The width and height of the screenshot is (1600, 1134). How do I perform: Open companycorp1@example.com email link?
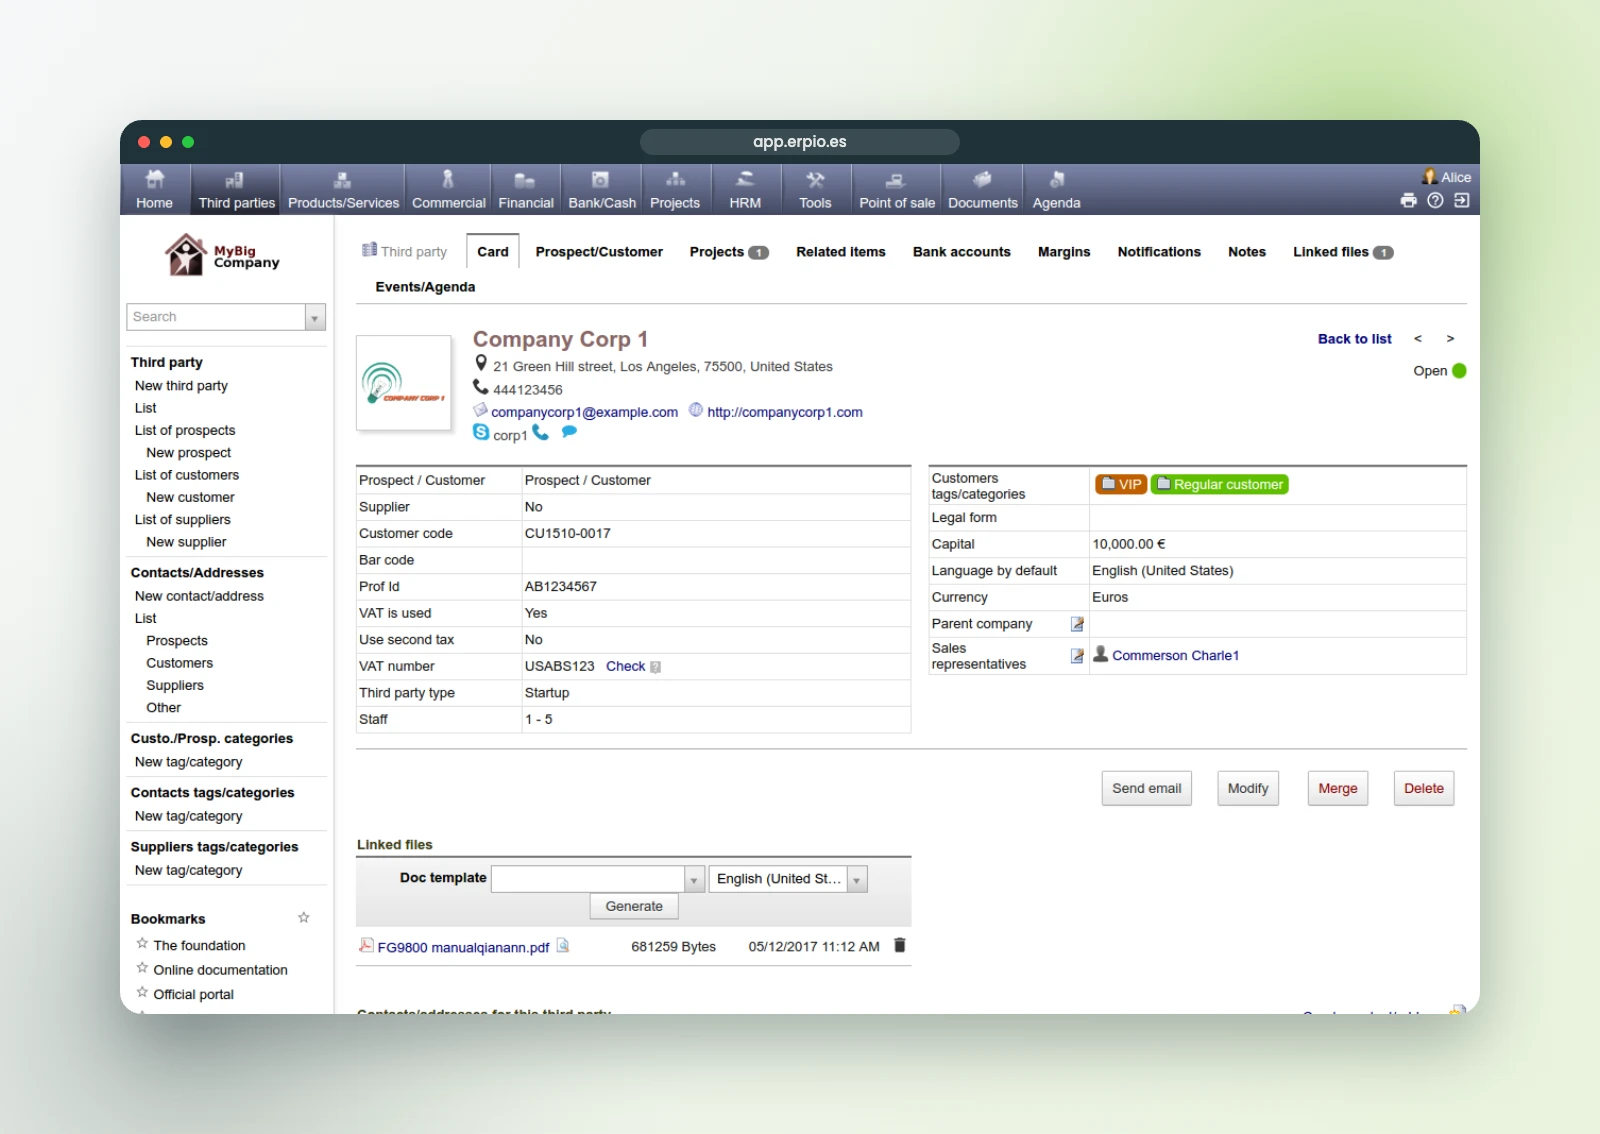pos(584,412)
